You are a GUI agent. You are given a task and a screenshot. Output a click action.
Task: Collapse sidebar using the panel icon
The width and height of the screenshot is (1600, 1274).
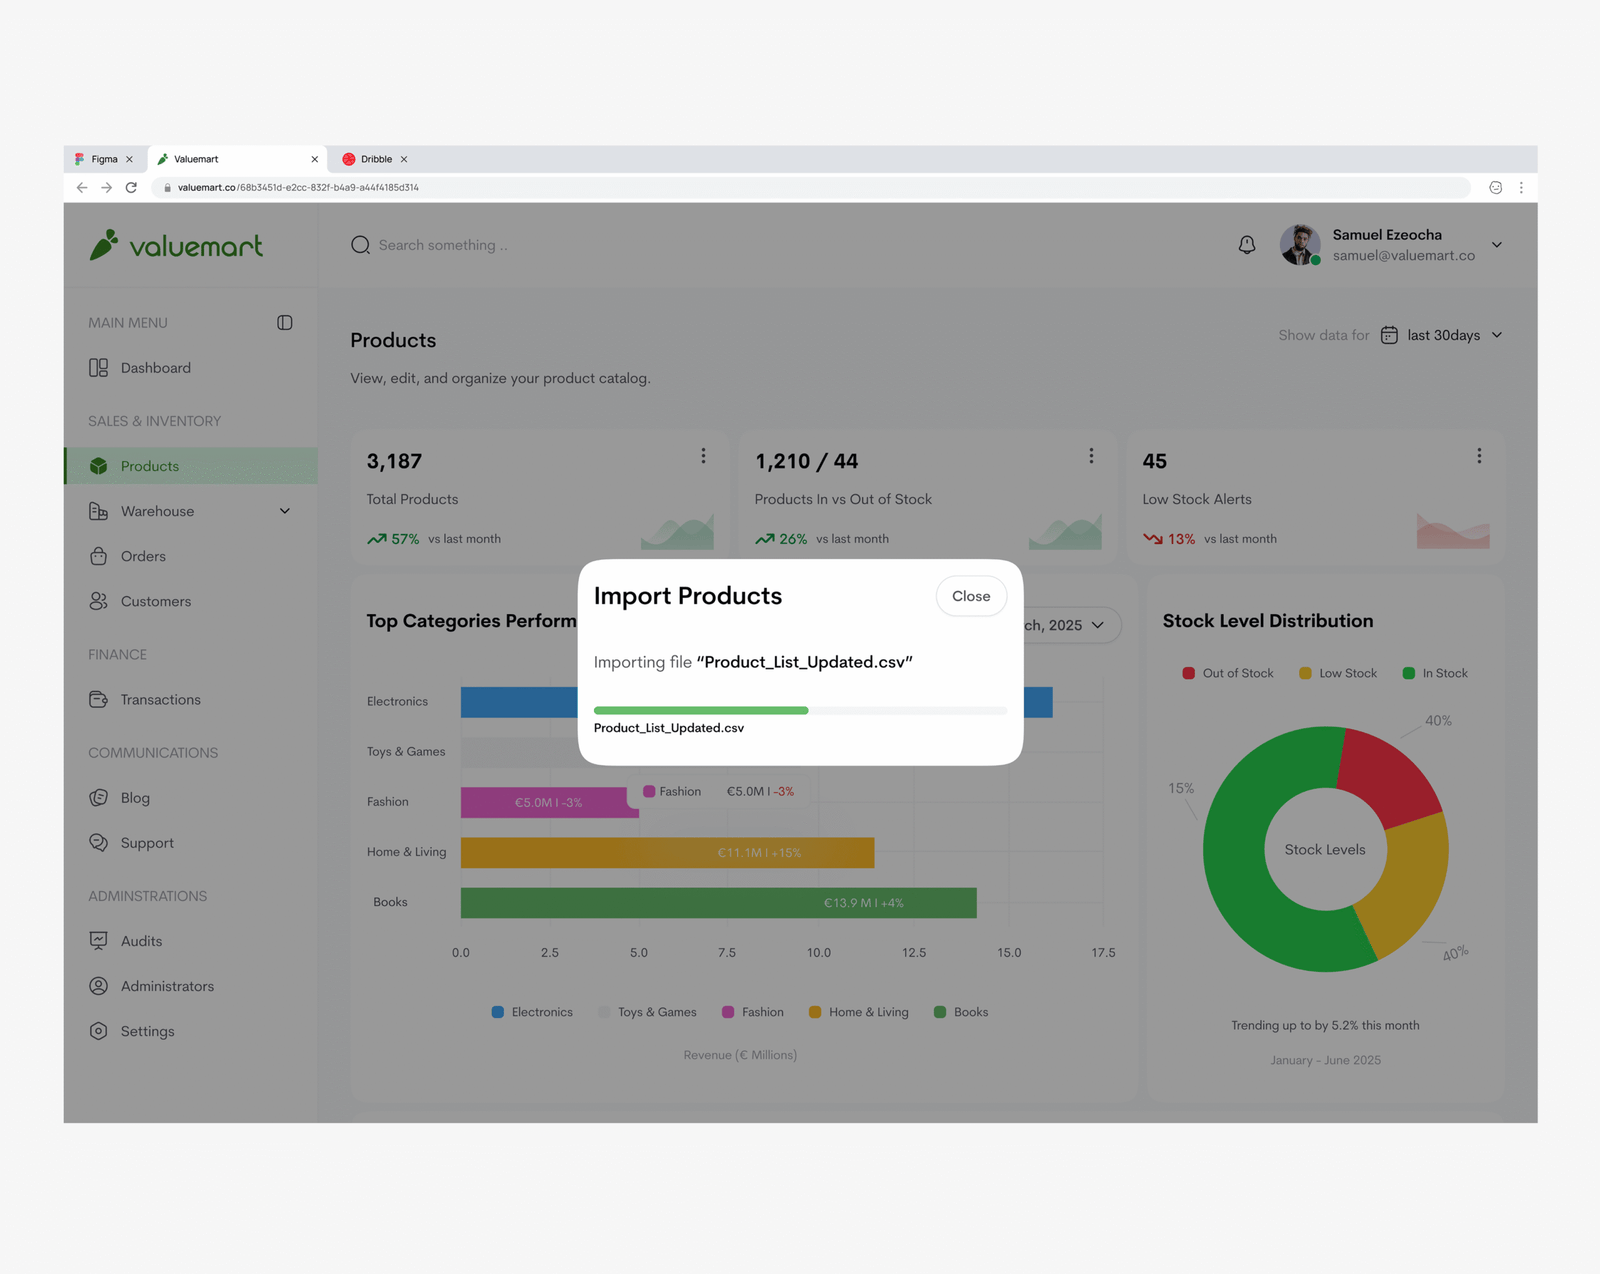(x=285, y=323)
